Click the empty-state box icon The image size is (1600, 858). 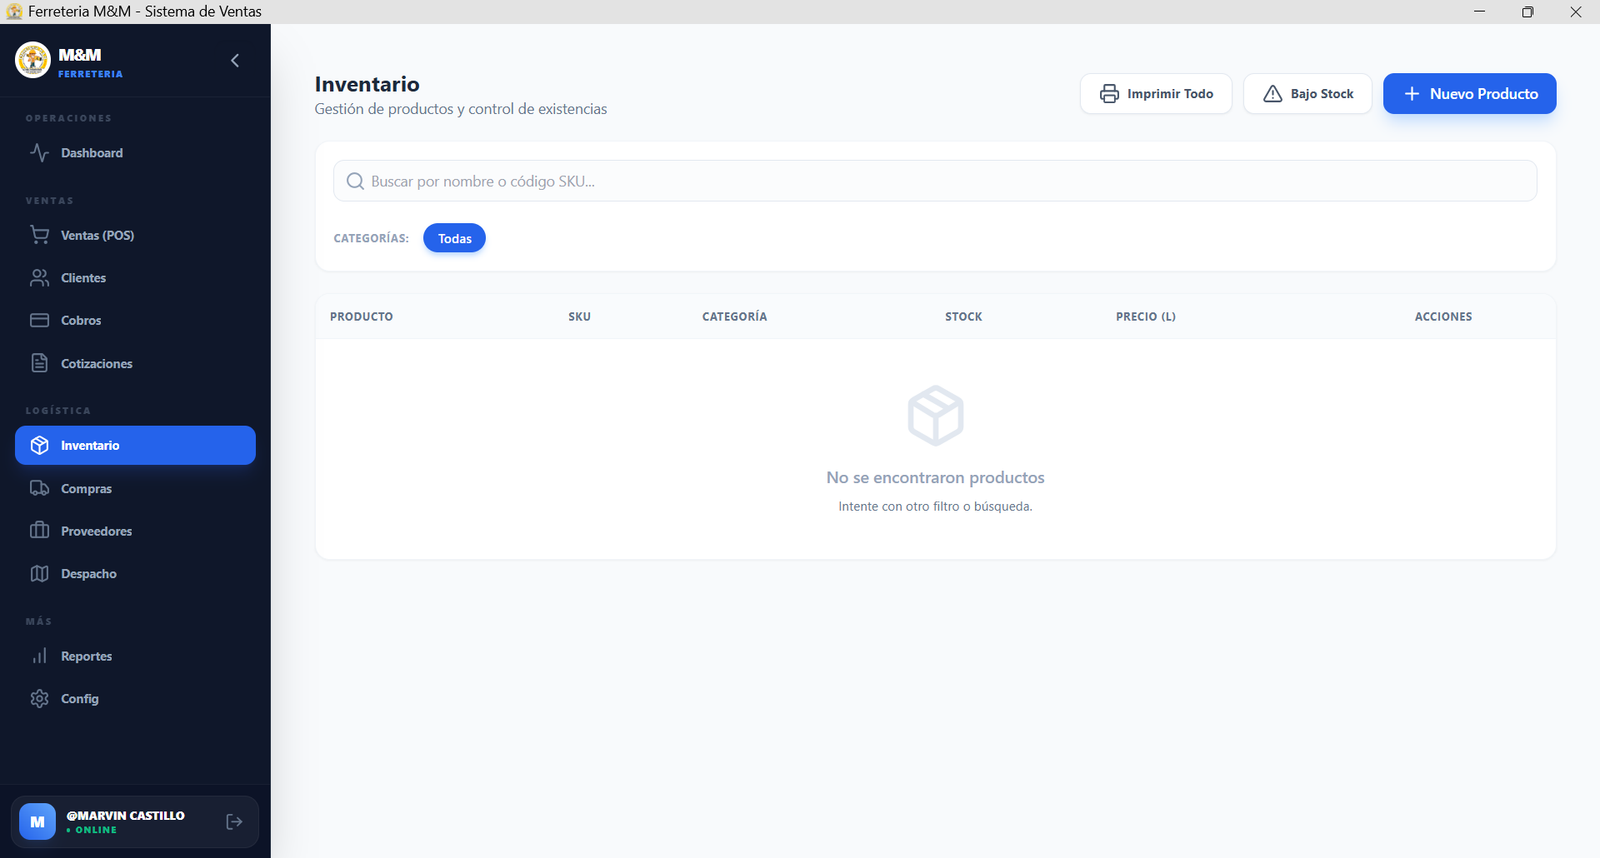click(x=935, y=415)
